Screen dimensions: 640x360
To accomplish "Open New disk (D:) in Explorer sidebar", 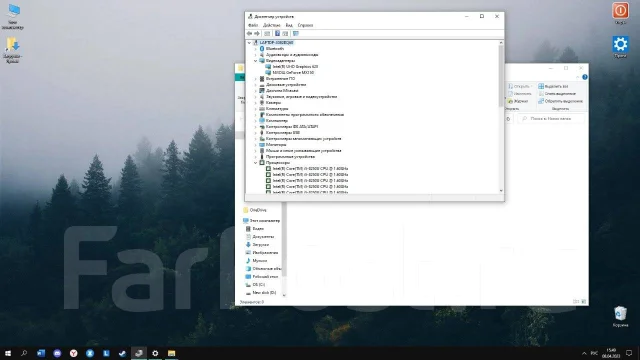I will click(261, 293).
